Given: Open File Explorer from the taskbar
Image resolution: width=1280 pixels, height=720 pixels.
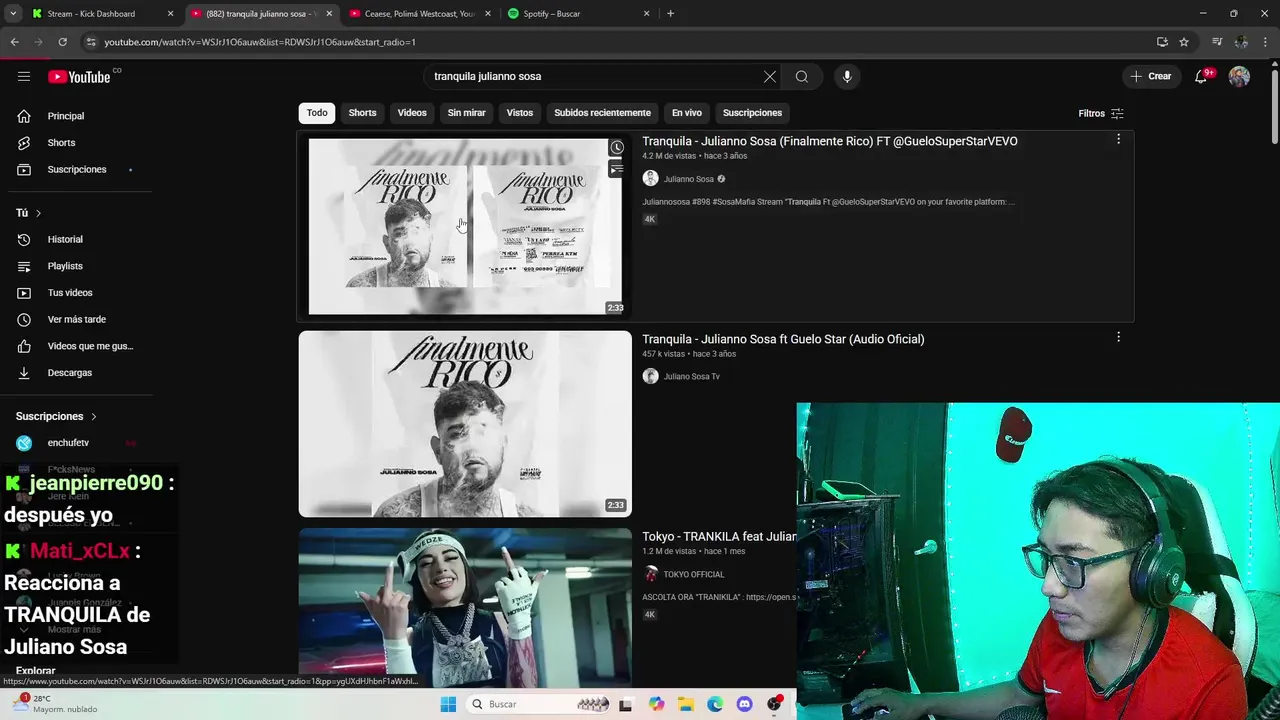Looking at the screenshot, I should 686,705.
